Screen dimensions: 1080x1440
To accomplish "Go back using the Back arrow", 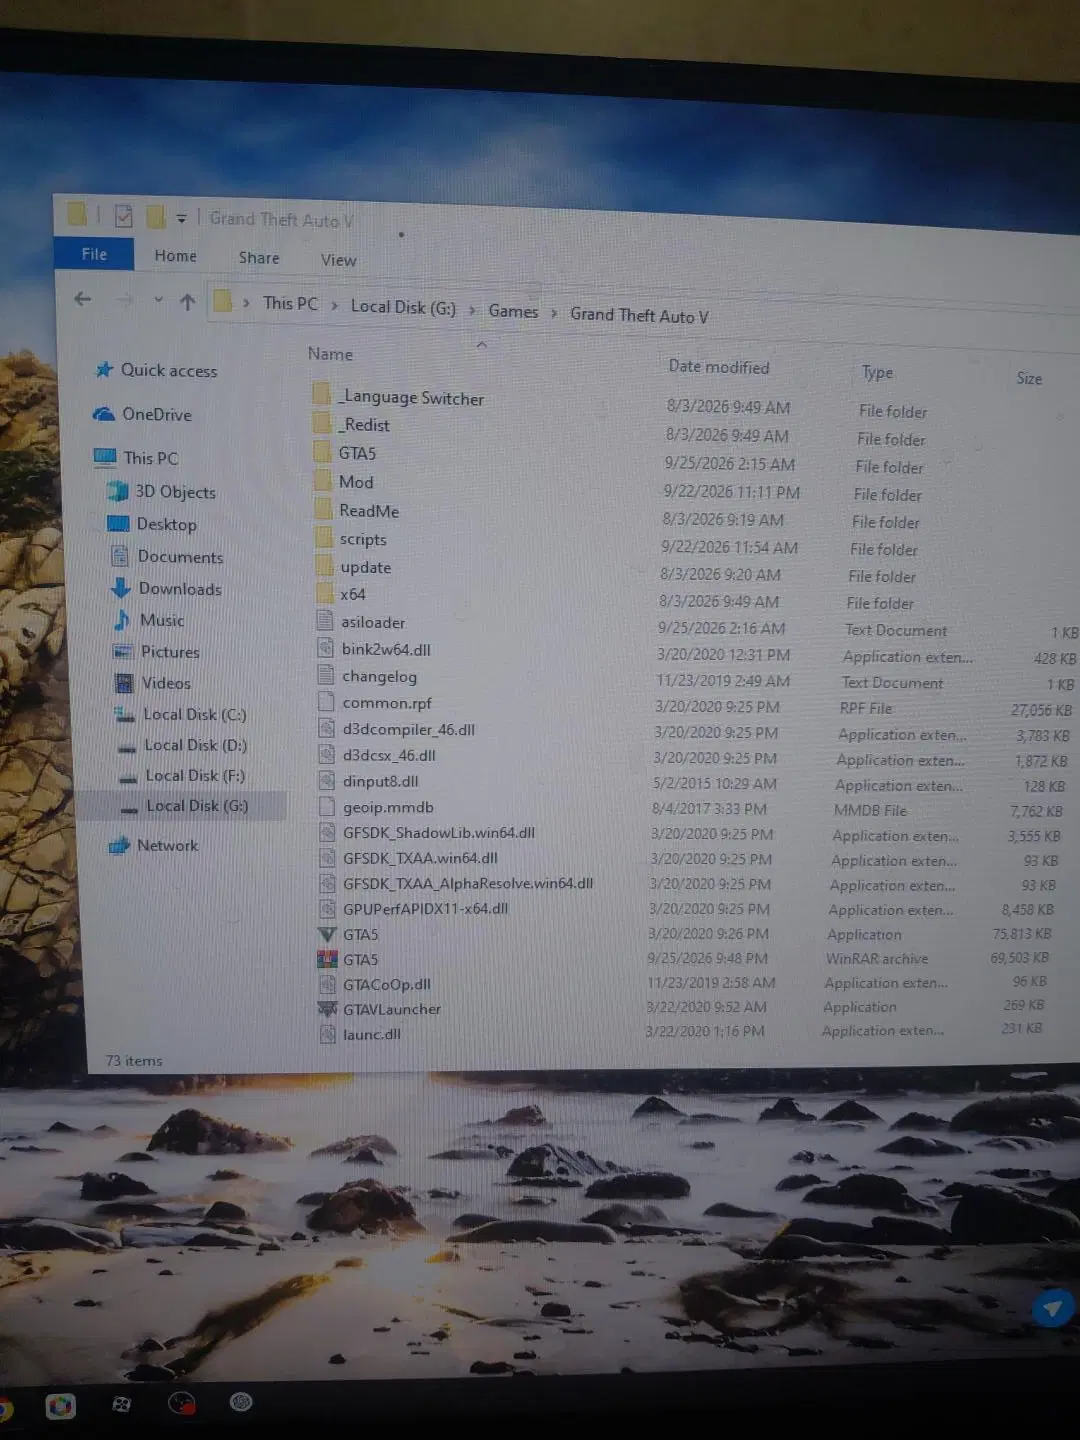I will click(83, 299).
